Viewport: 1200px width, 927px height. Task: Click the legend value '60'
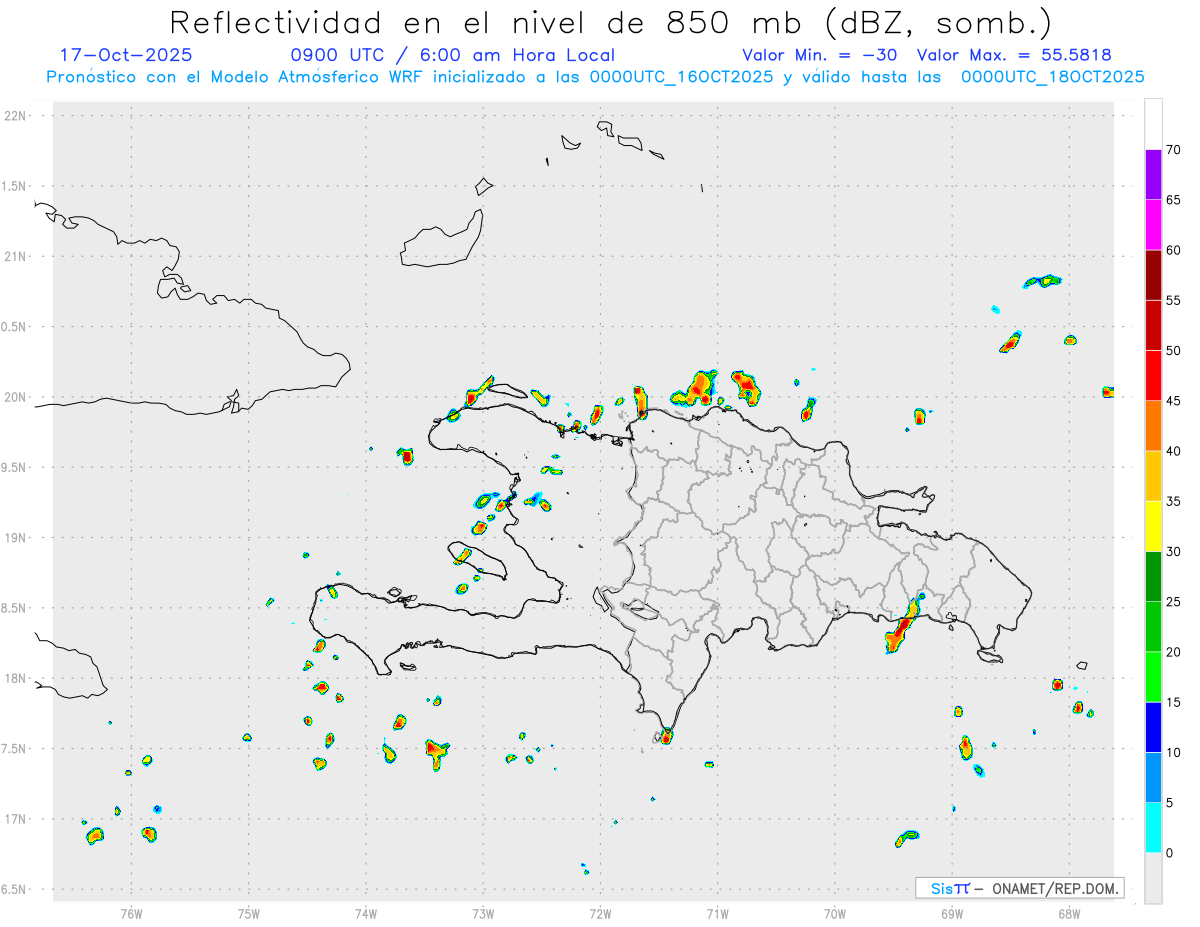[1175, 250]
